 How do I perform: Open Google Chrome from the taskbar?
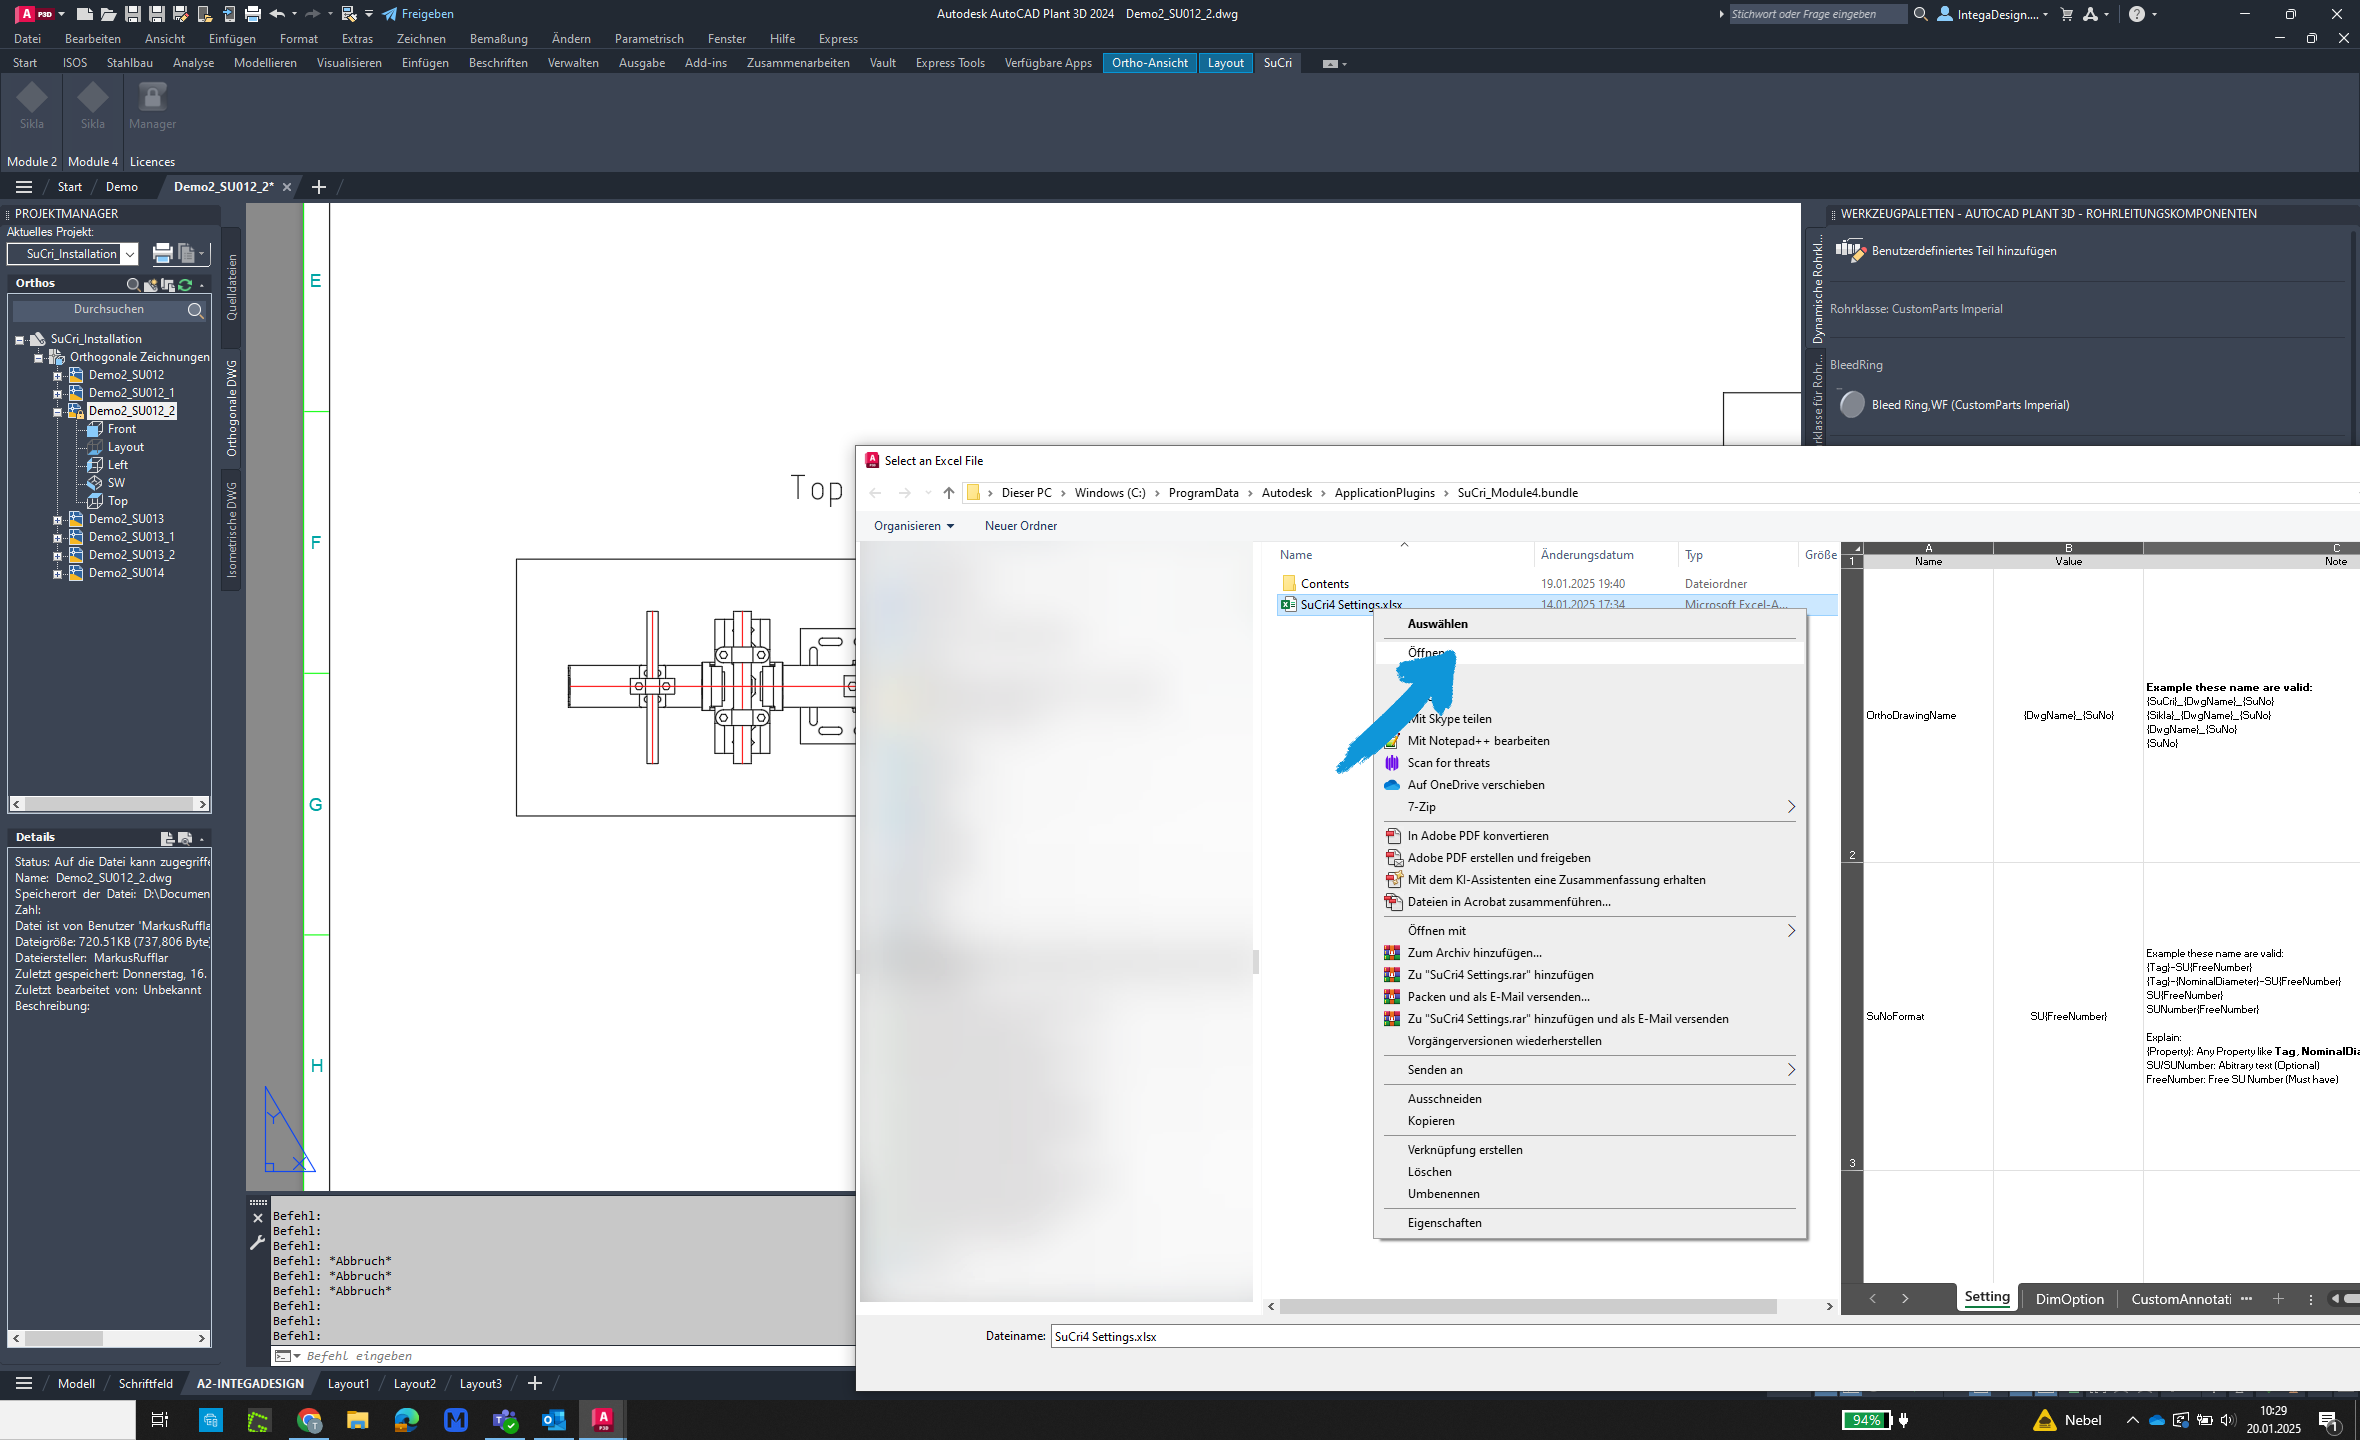(x=309, y=1420)
